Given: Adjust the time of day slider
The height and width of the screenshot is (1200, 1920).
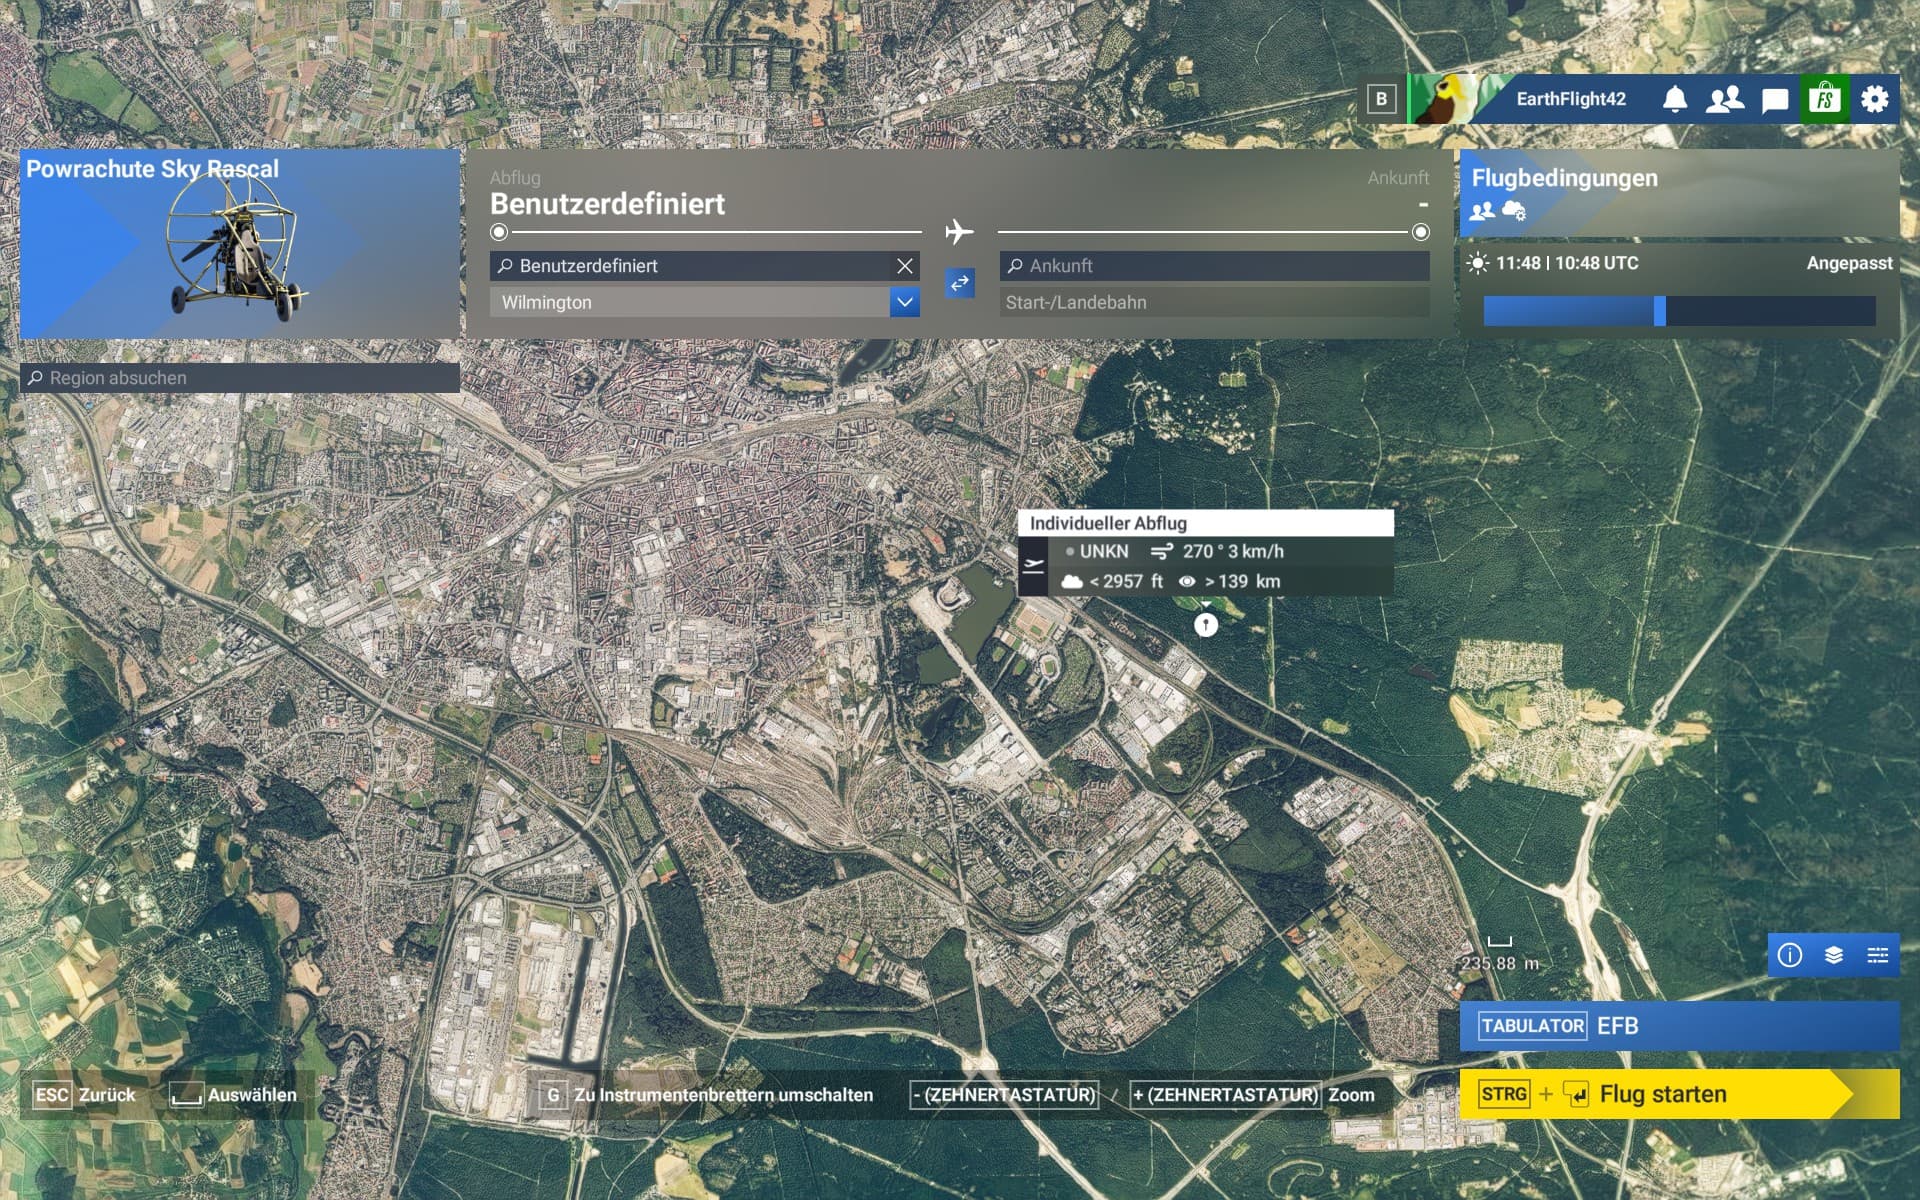Looking at the screenshot, I should (x=1660, y=311).
